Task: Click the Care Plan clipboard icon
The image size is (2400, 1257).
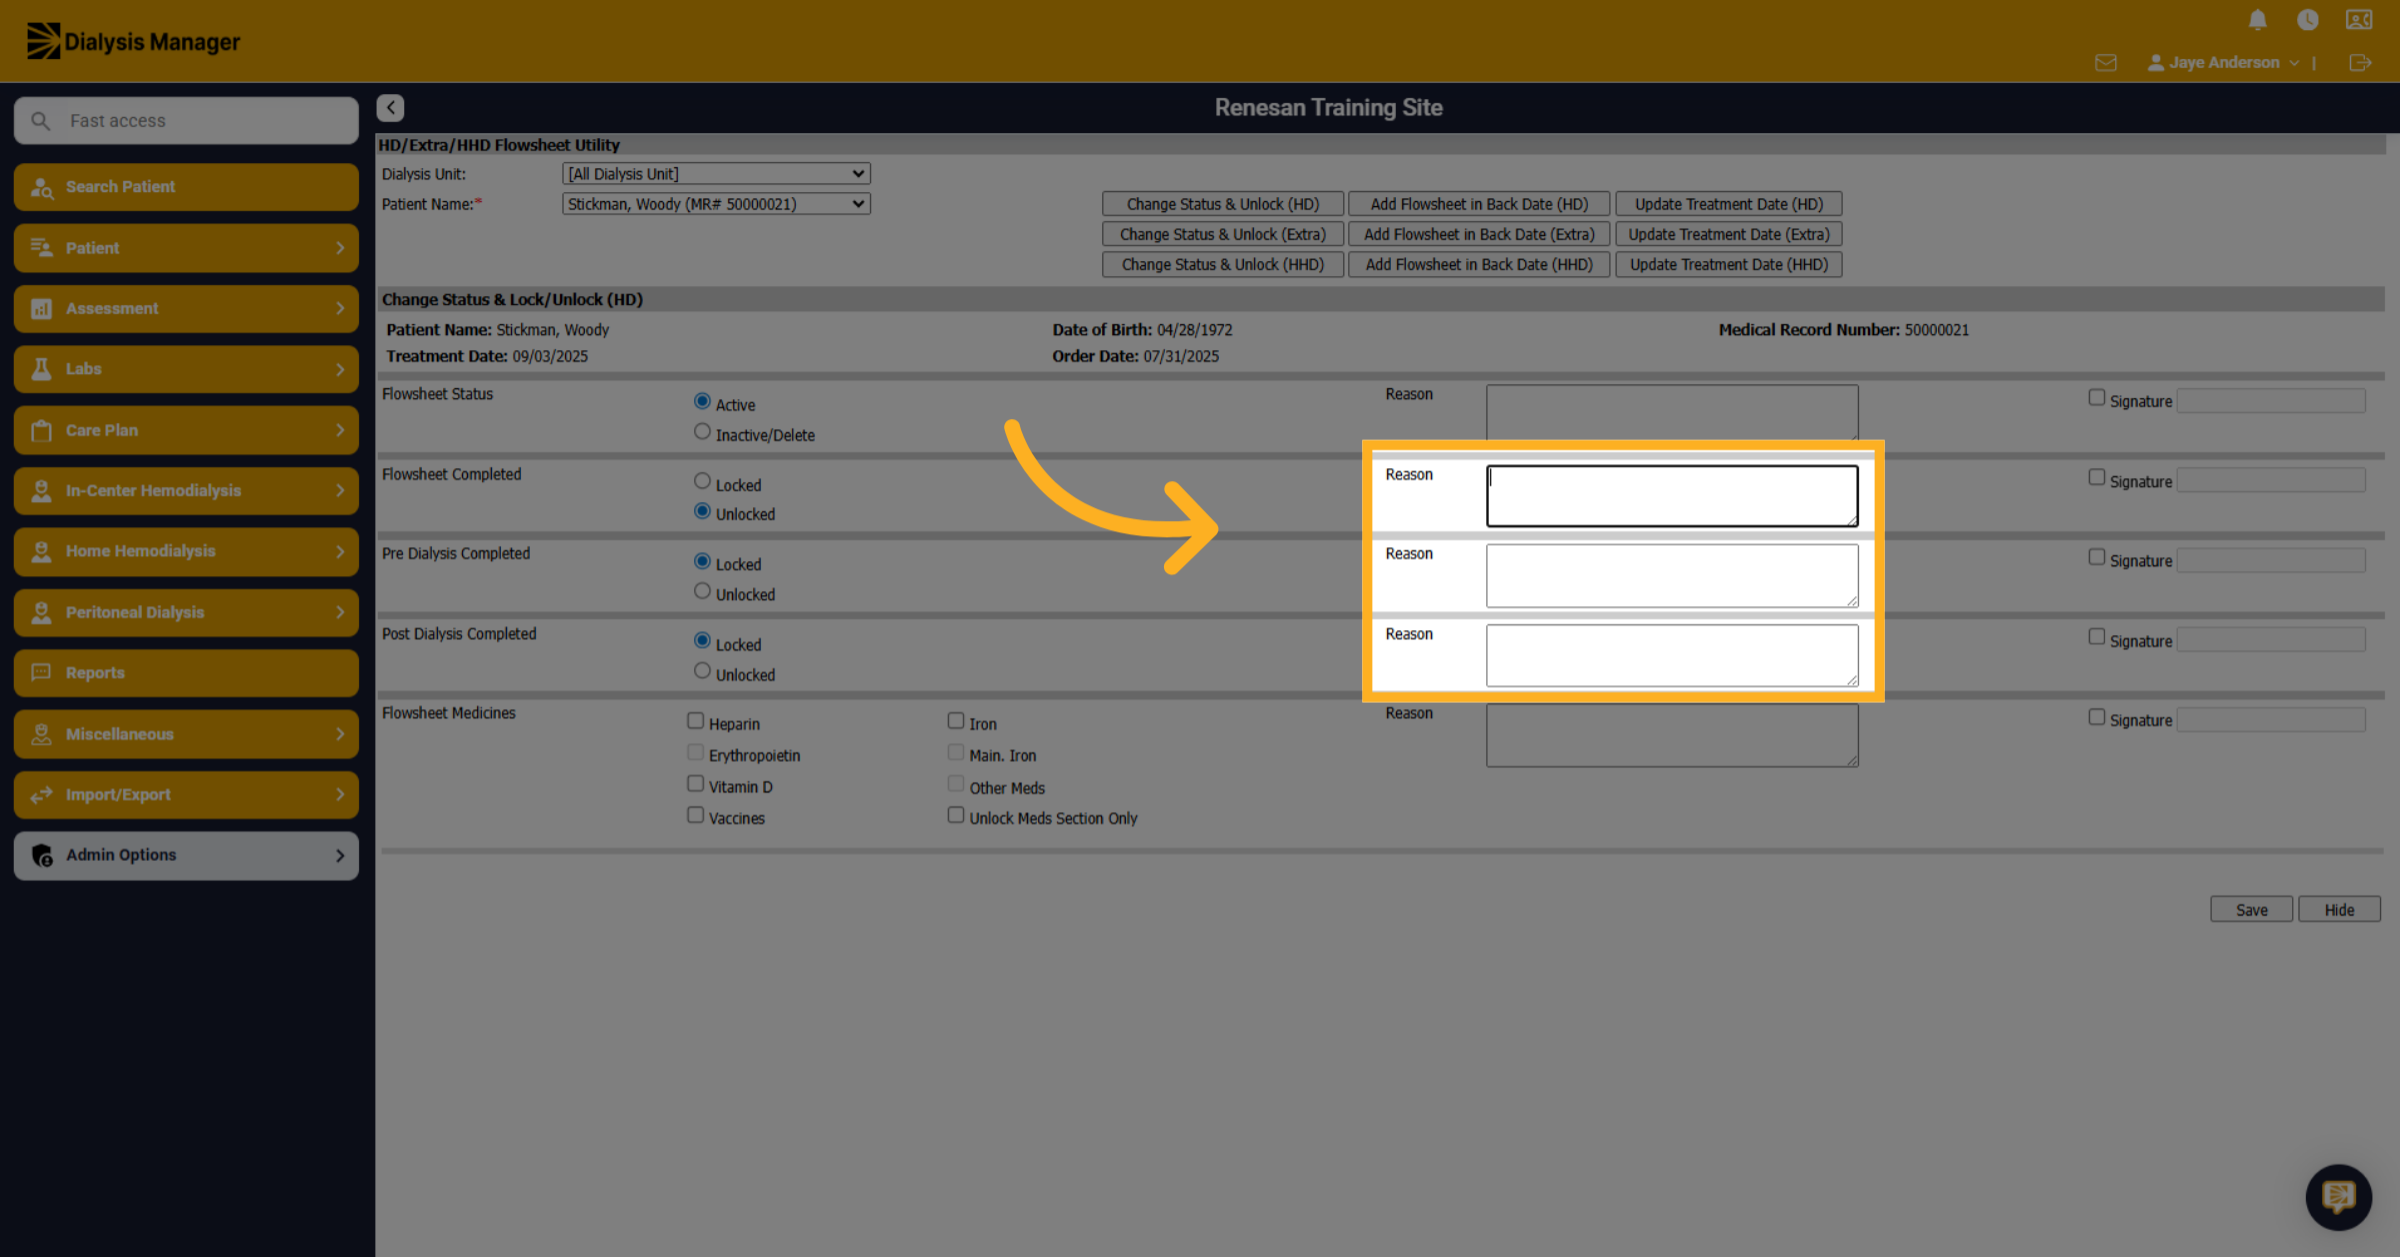Action: (41, 430)
